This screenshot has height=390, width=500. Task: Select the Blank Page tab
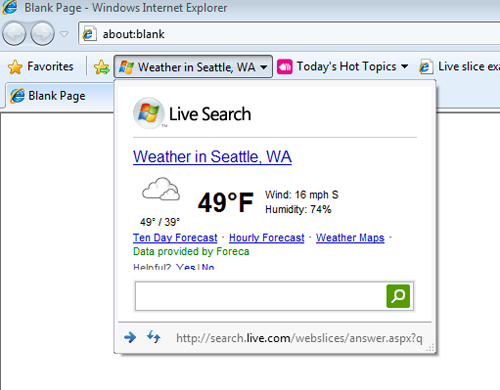coord(60,96)
